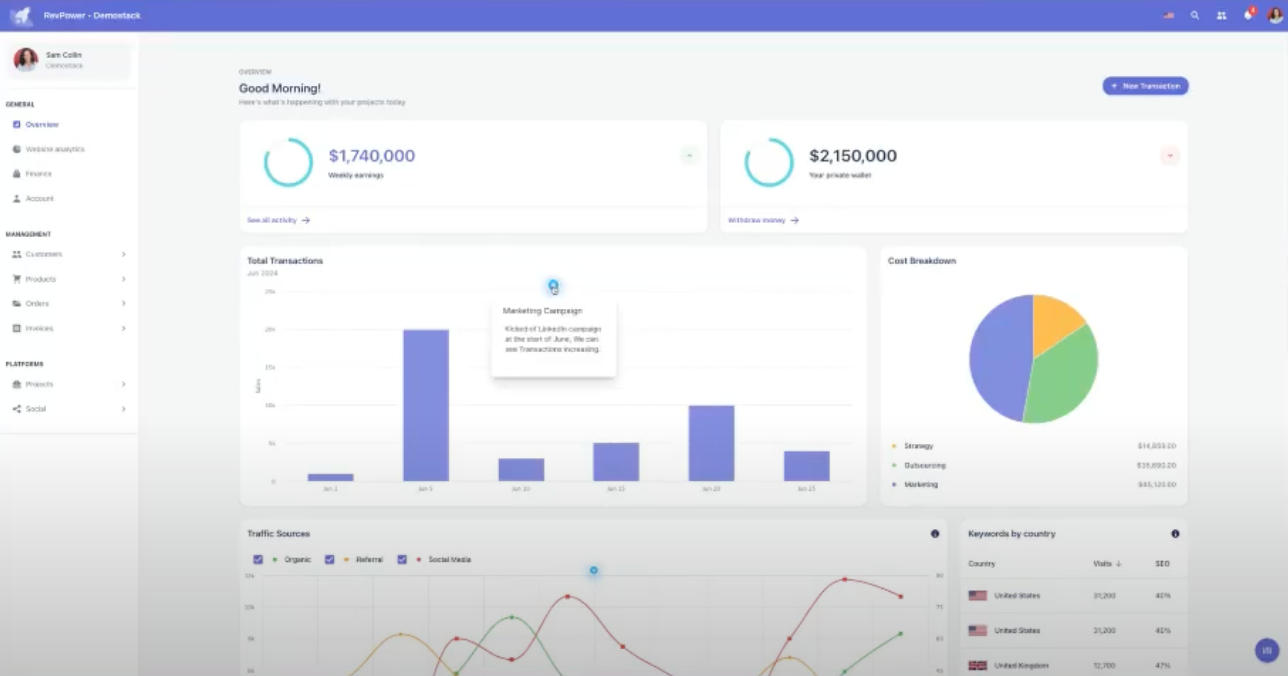Toggle the Social Media checkbox

(402, 559)
